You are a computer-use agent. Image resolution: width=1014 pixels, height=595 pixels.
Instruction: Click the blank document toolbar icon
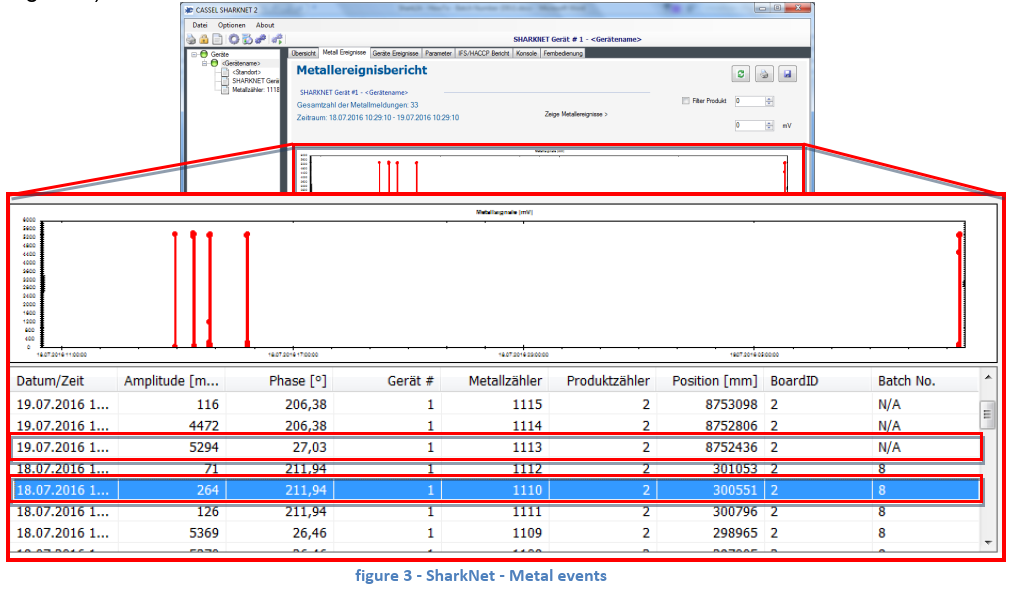click(x=217, y=39)
